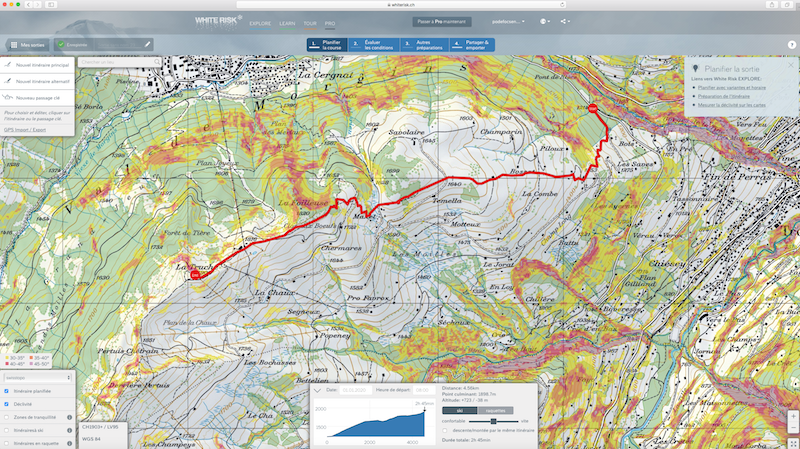The height and width of the screenshot is (449, 800).
Task: Expand the share options dropdown
Action: pos(567,21)
